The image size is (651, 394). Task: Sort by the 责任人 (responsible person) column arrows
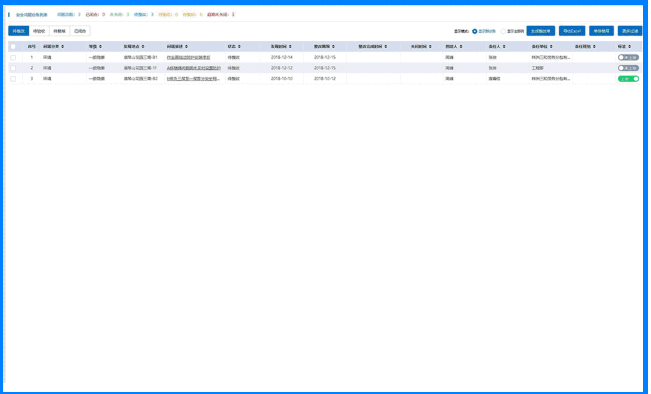pyautogui.click(x=504, y=46)
